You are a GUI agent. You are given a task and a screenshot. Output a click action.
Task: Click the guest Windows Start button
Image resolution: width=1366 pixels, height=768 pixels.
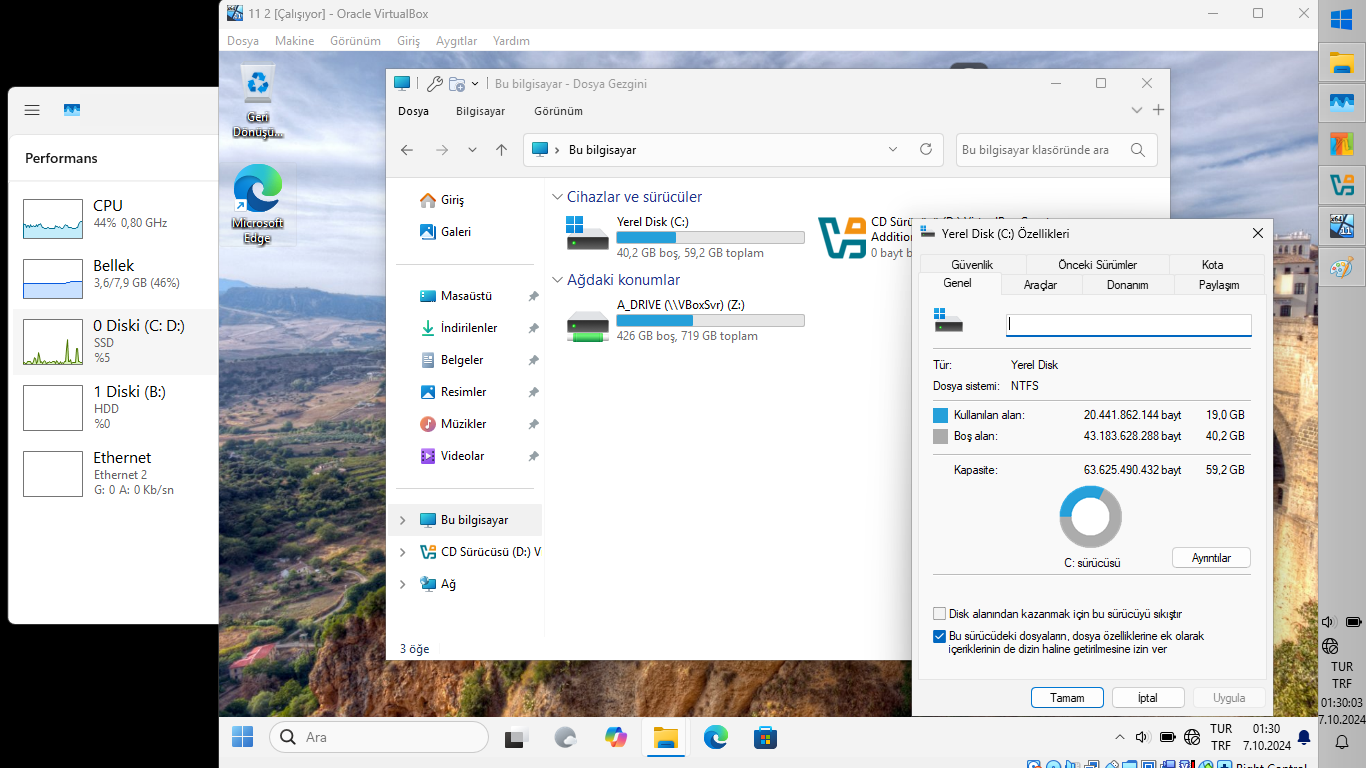pos(242,737)
